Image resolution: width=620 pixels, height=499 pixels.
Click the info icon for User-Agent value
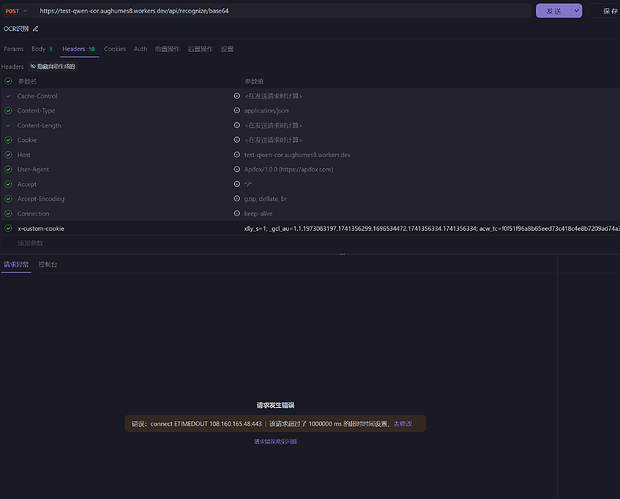click(237, 169)
